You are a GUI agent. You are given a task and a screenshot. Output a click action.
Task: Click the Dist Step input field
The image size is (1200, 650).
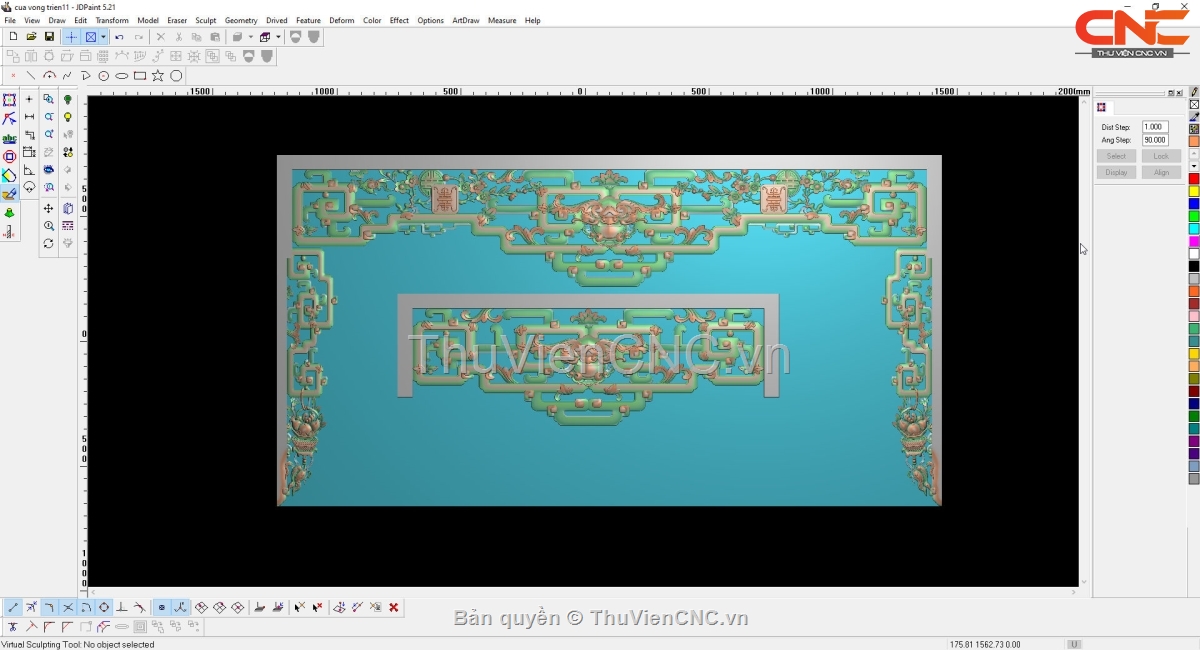(1154, 127)
